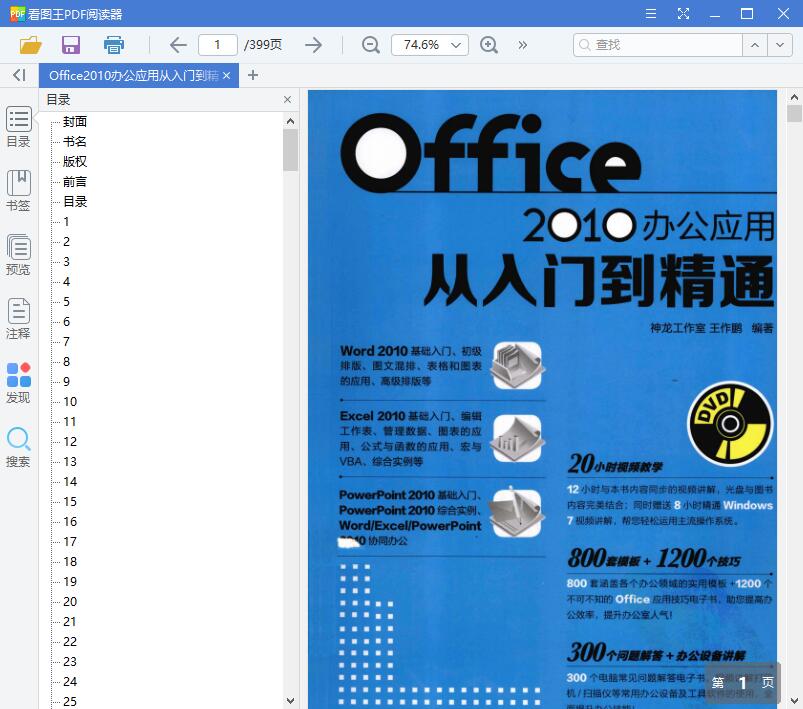Click the page number input field
803x709 pixels.
click(218, 45)
